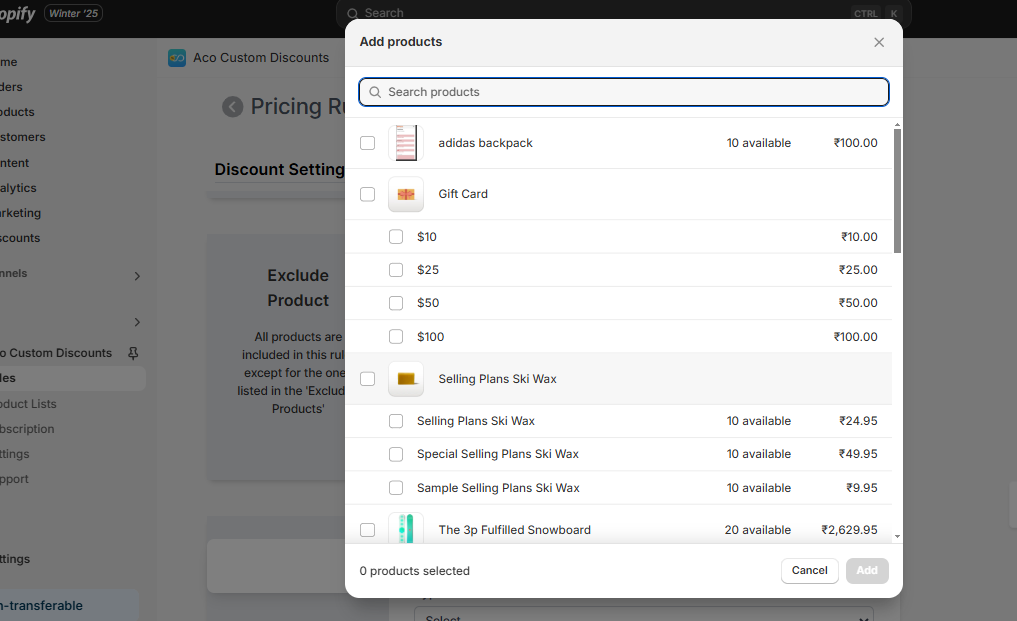
Task: Click the back arrow next to Pricing Rules
Action: coord(233,106)
